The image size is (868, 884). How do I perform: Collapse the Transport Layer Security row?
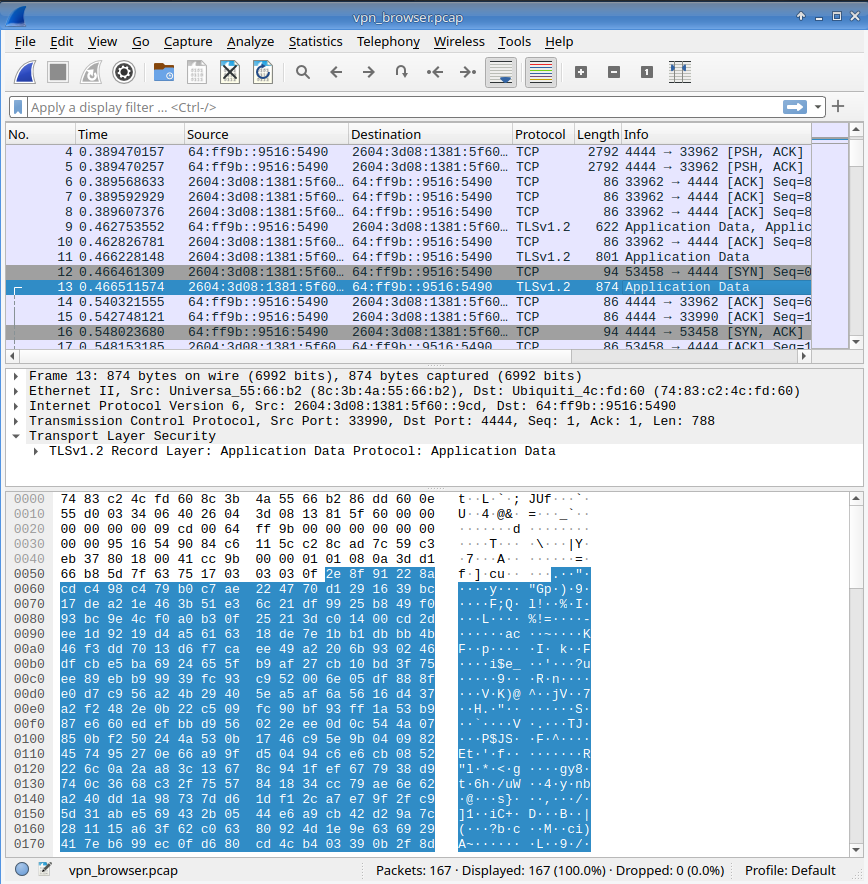tap(16, 436)
